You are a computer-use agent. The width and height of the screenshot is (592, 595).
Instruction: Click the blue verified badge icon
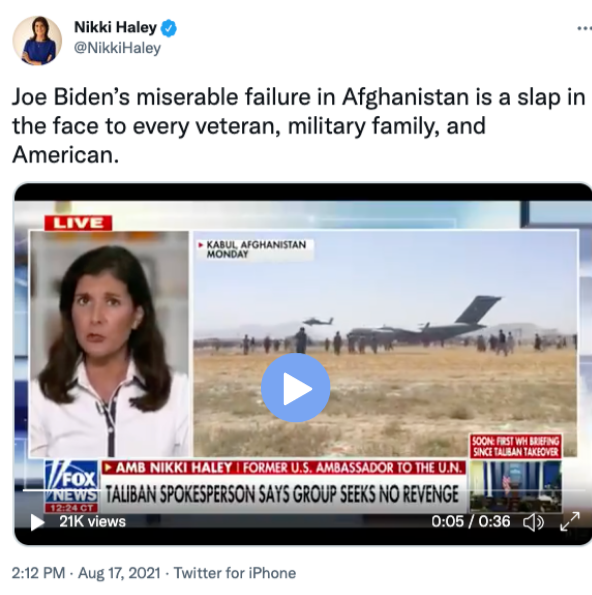coord(169,28)
